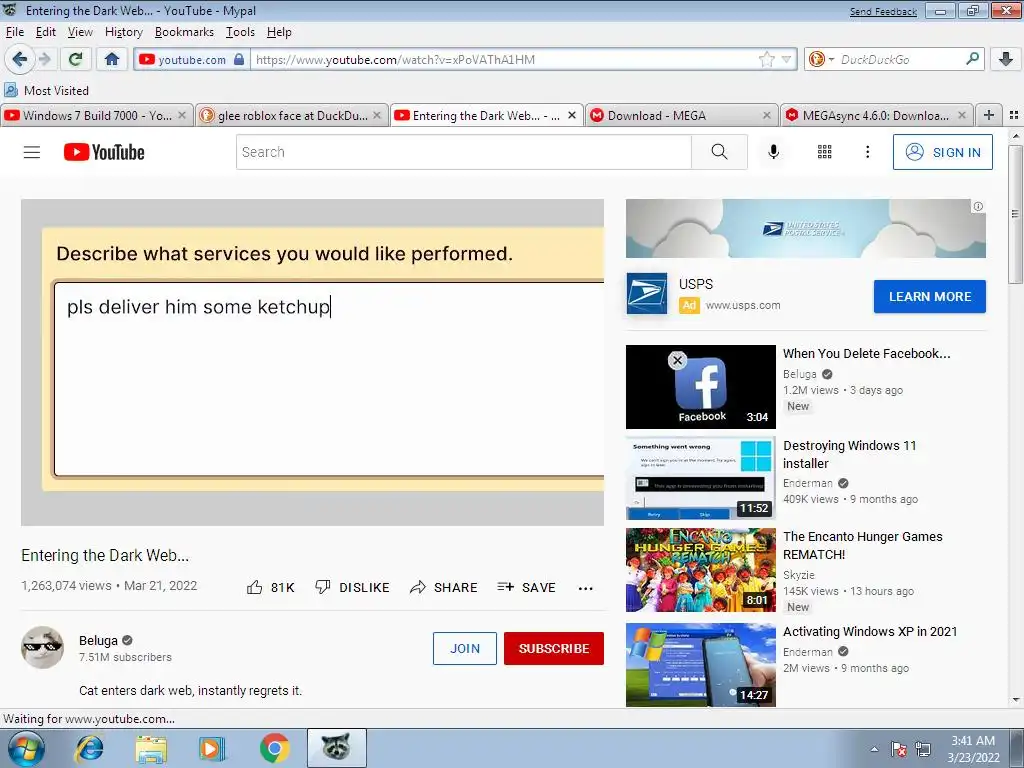The width and height of the screenshot is (1024, 768).
Task: Click the YouTube search magnifier button
Action: 719,152
